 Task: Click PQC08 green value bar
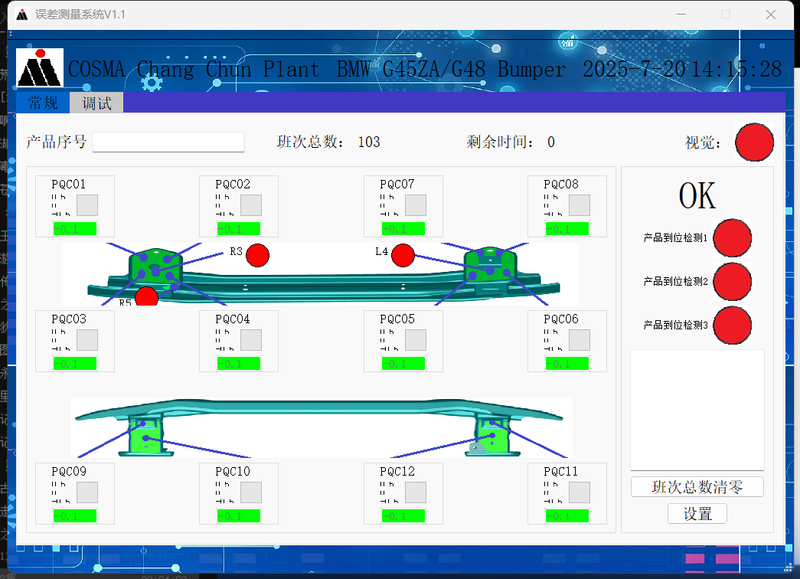567,229
